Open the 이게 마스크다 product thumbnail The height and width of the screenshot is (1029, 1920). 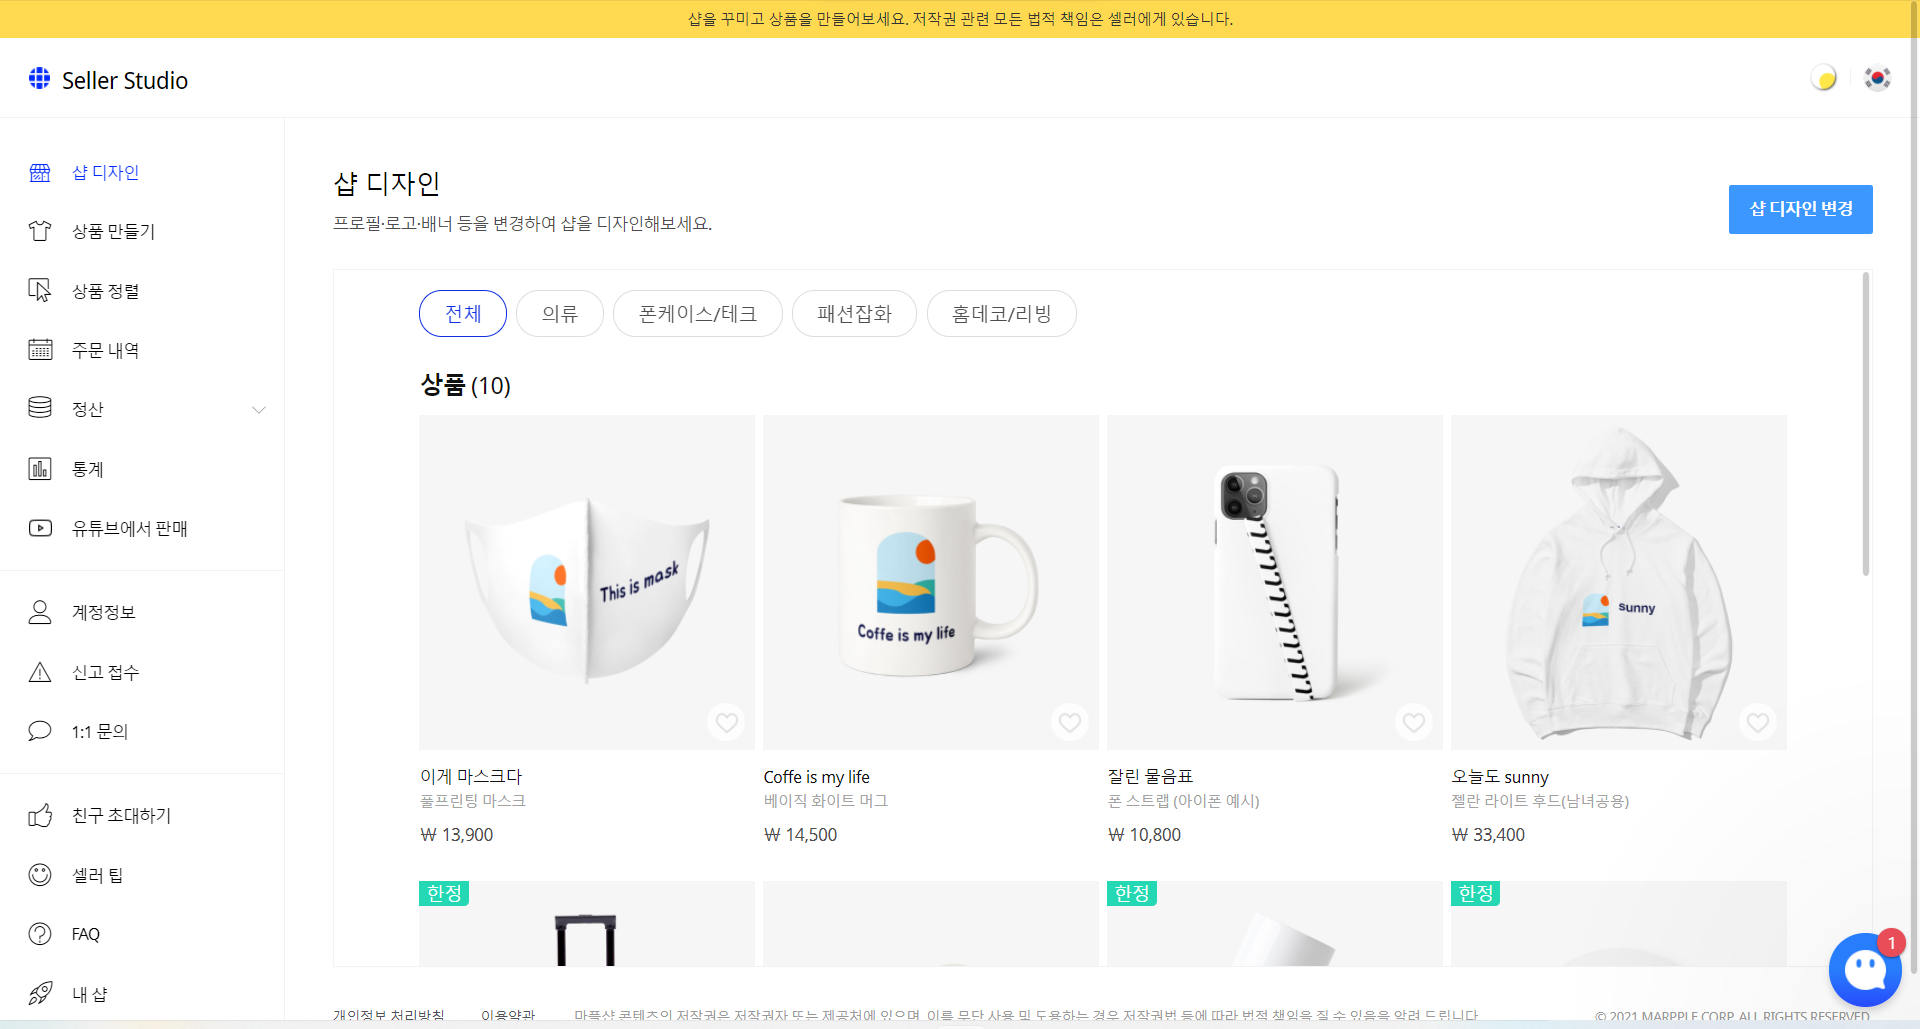(x=587, y=582)
